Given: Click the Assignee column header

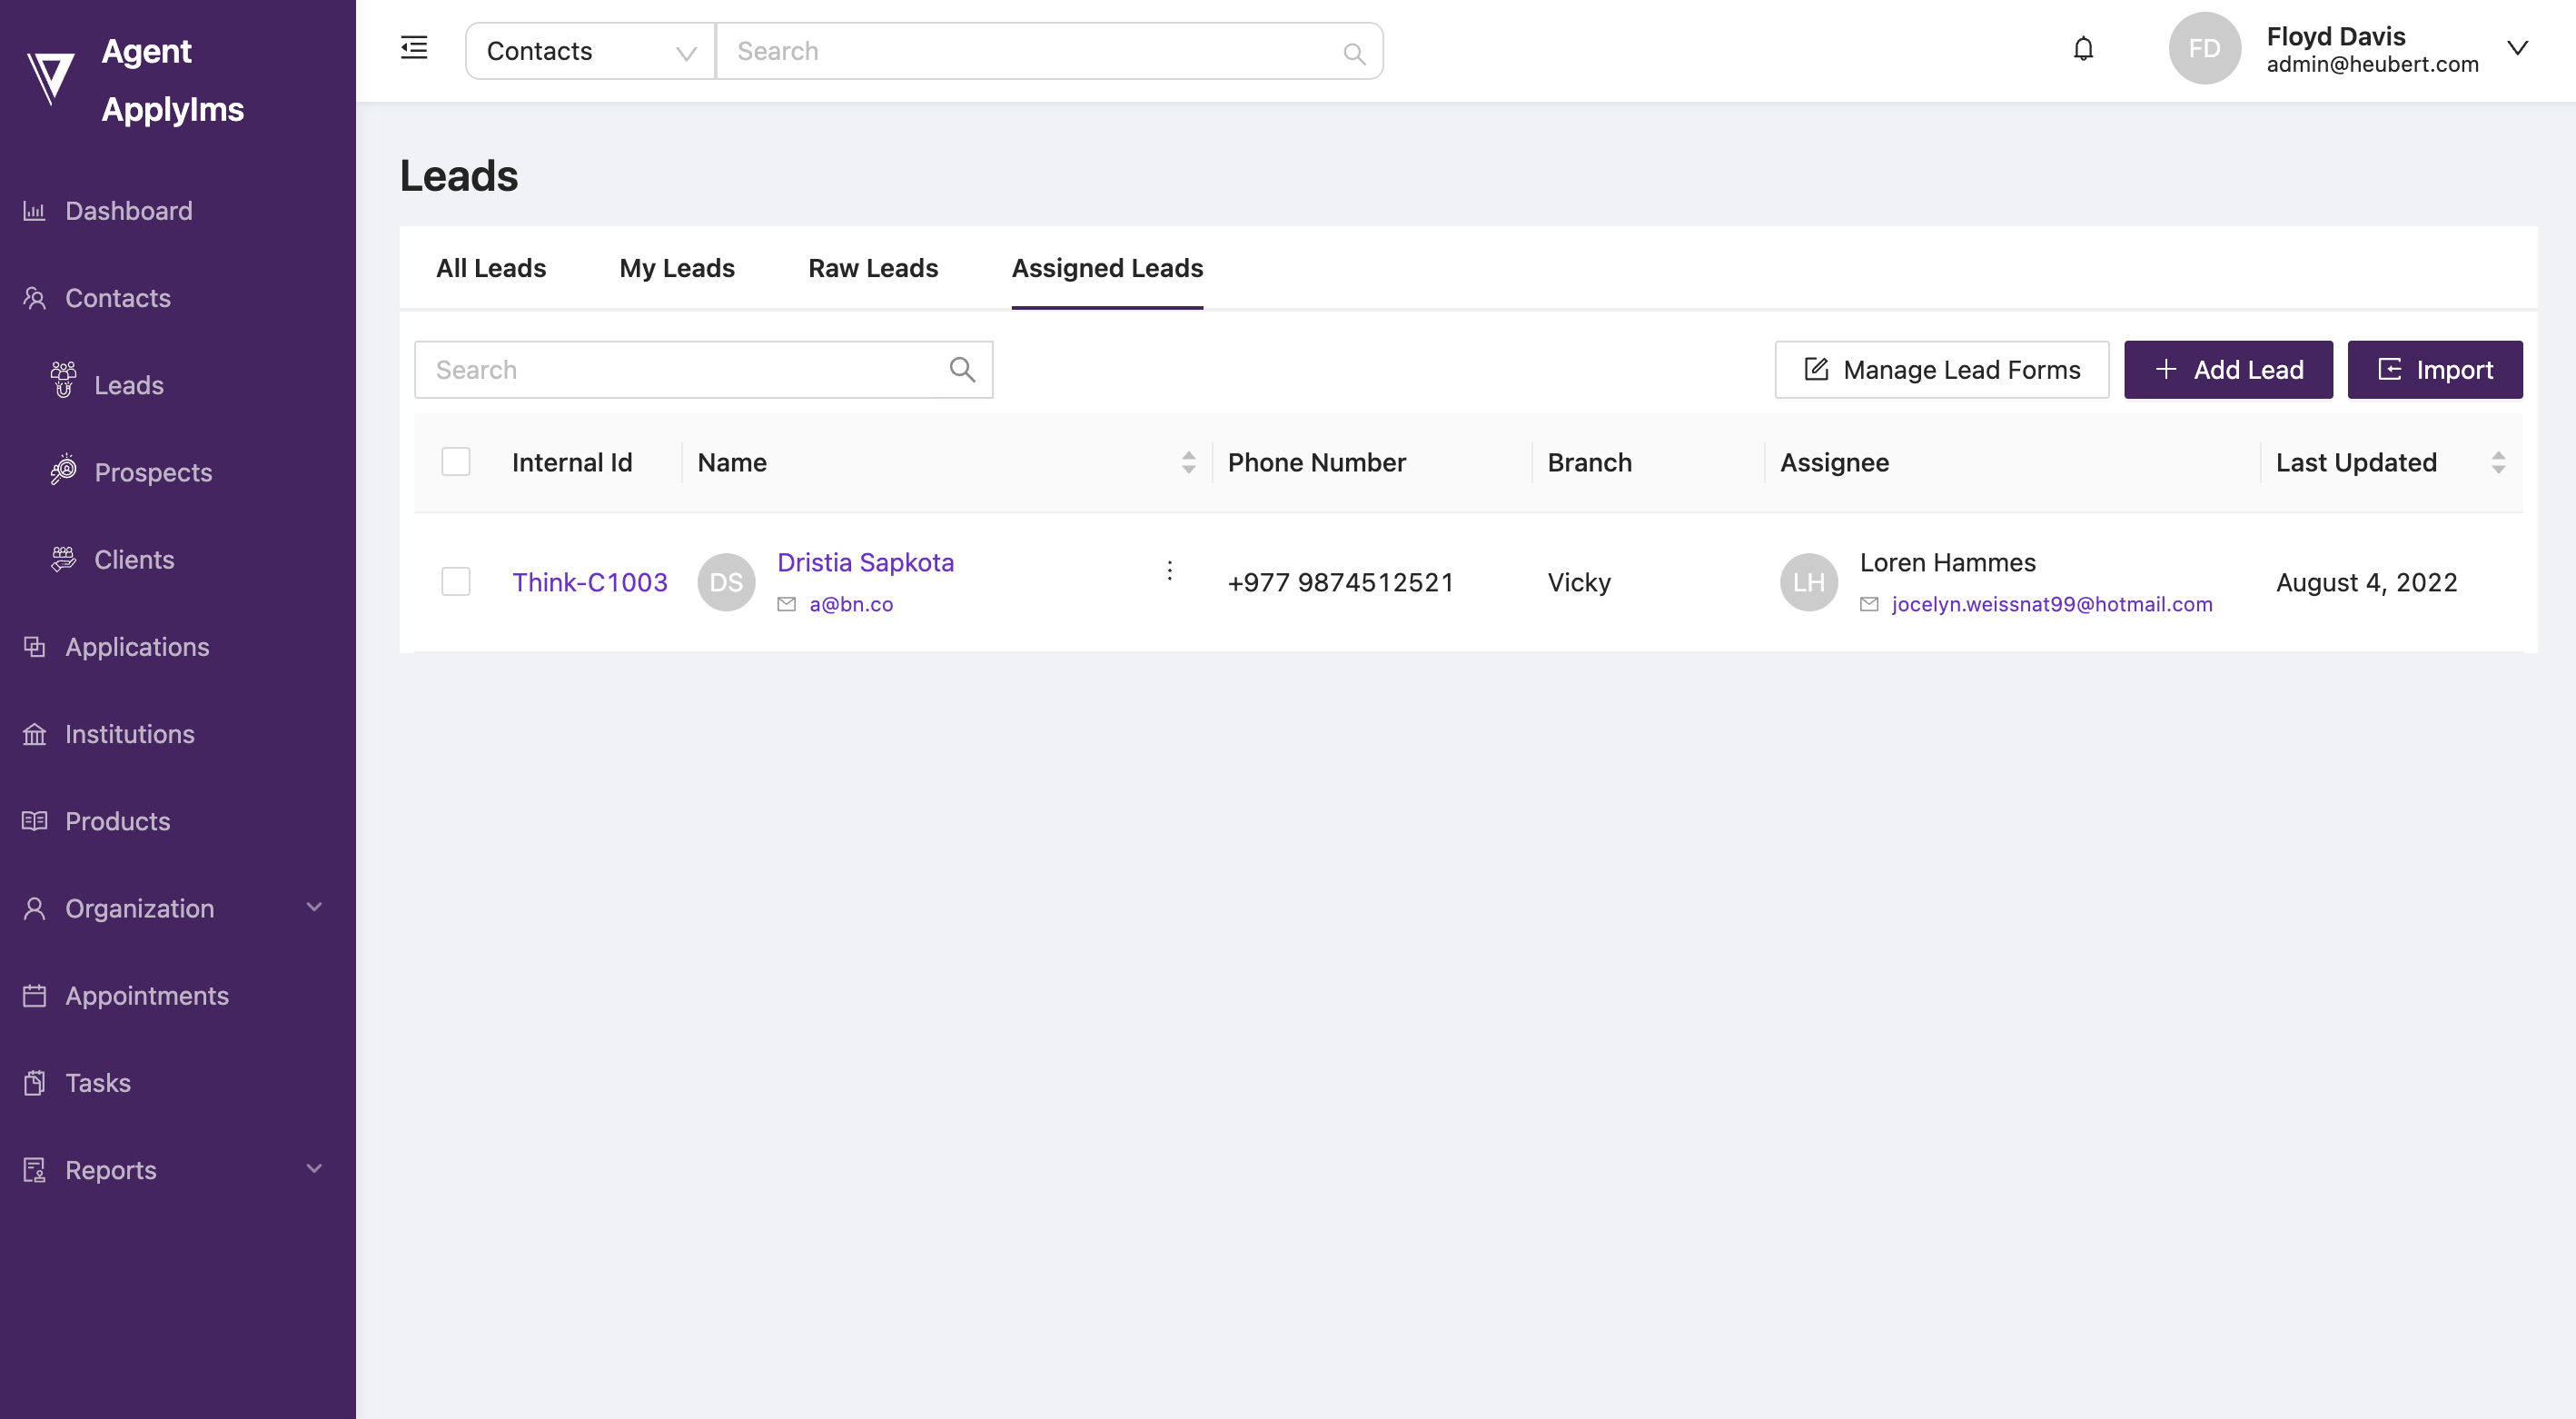Looking at the screenshot, I should click(x=1834, y=462).
